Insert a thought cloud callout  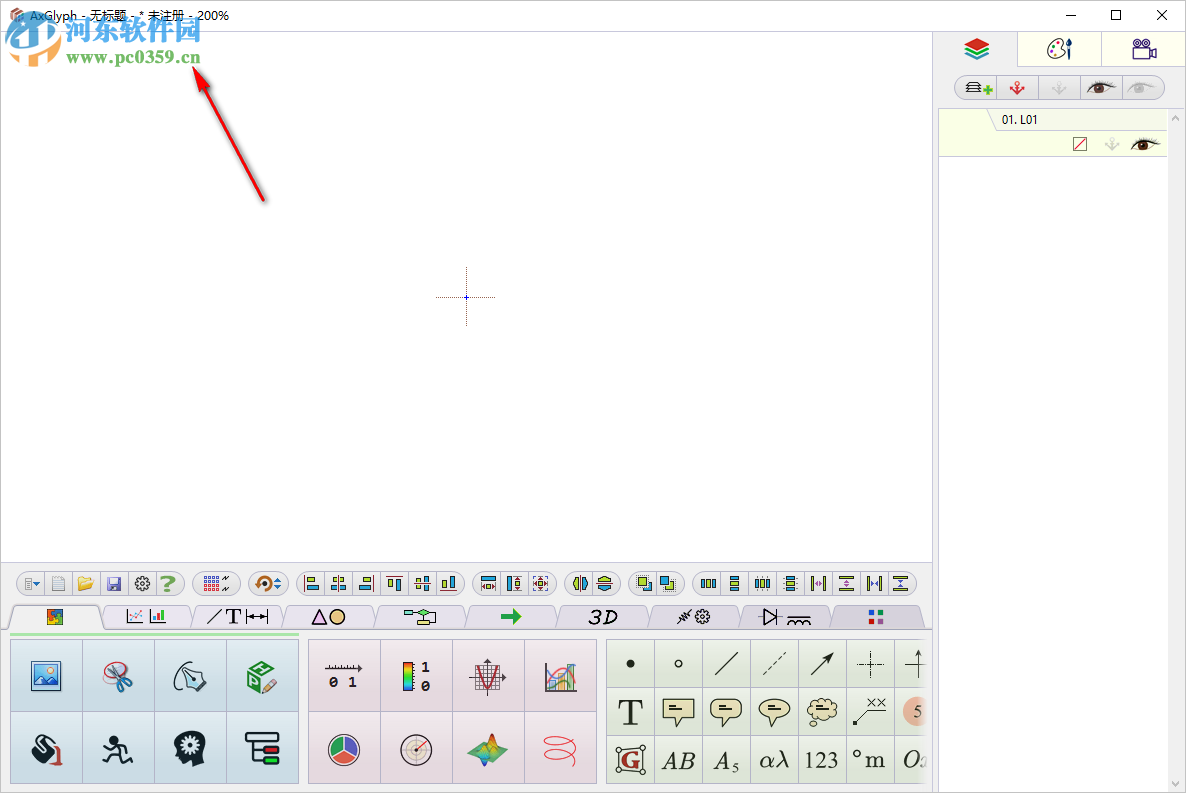click(822, 711)
